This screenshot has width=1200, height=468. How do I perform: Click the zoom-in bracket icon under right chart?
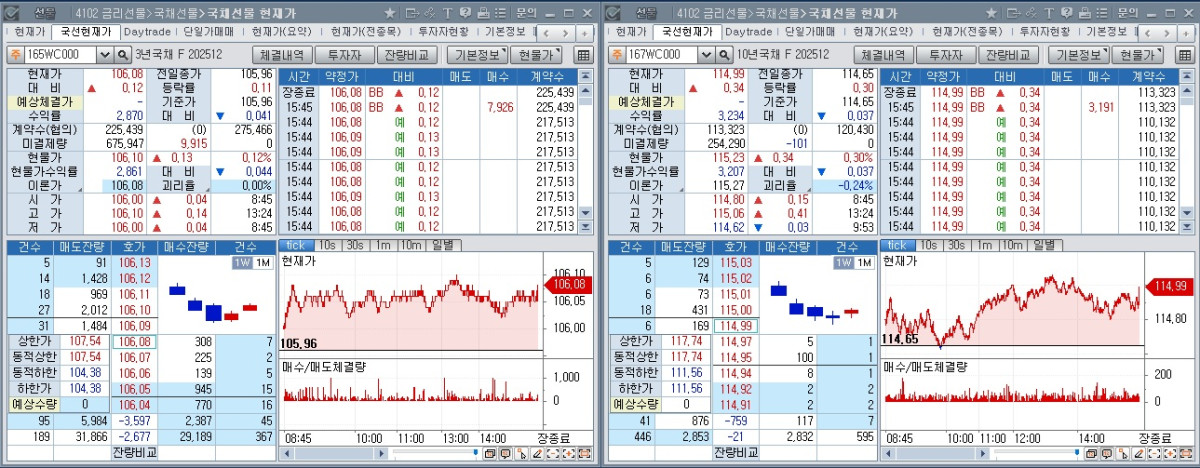(x=1170, y=453)
